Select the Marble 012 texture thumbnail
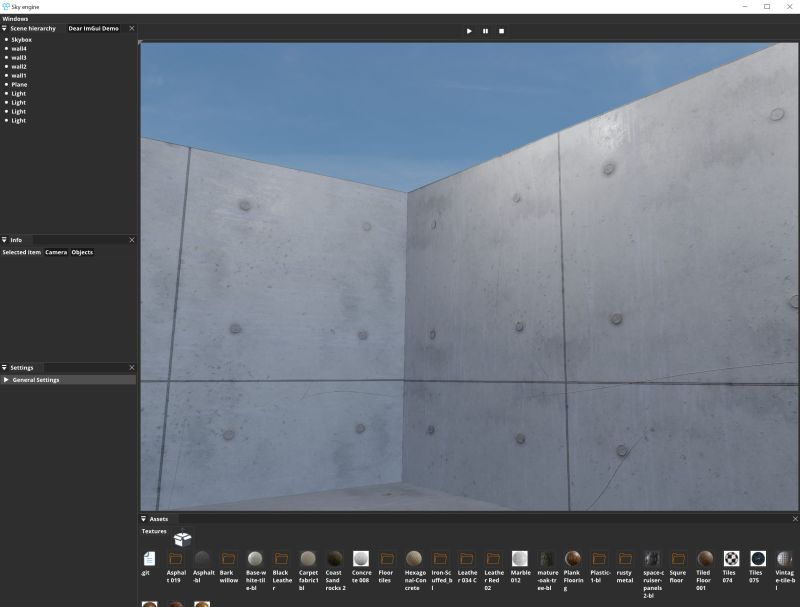The image size is (800, 607). pyautogui.click(x=519, y=560)
